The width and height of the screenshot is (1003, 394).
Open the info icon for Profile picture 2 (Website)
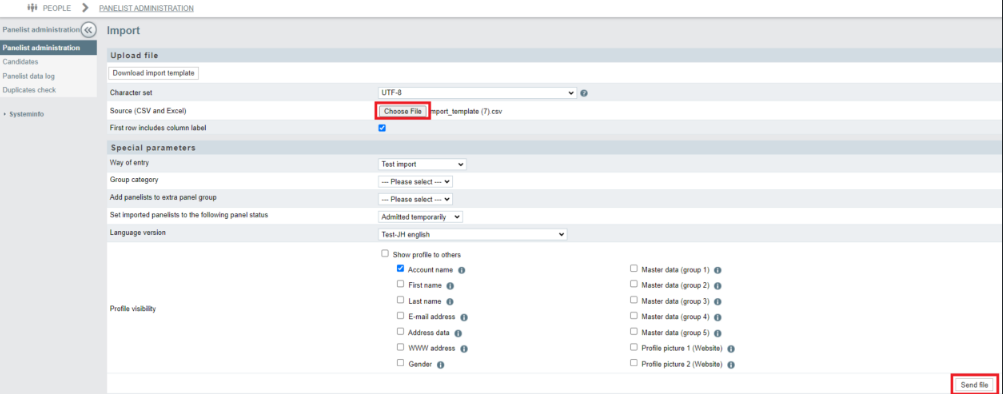coord(731,365)
